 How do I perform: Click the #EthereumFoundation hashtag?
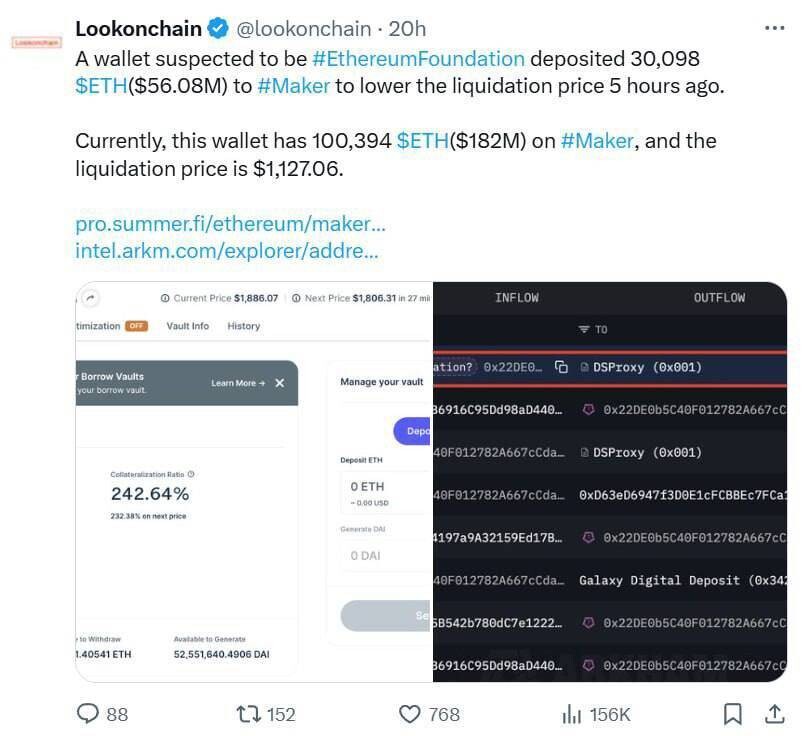coord(418,58)
